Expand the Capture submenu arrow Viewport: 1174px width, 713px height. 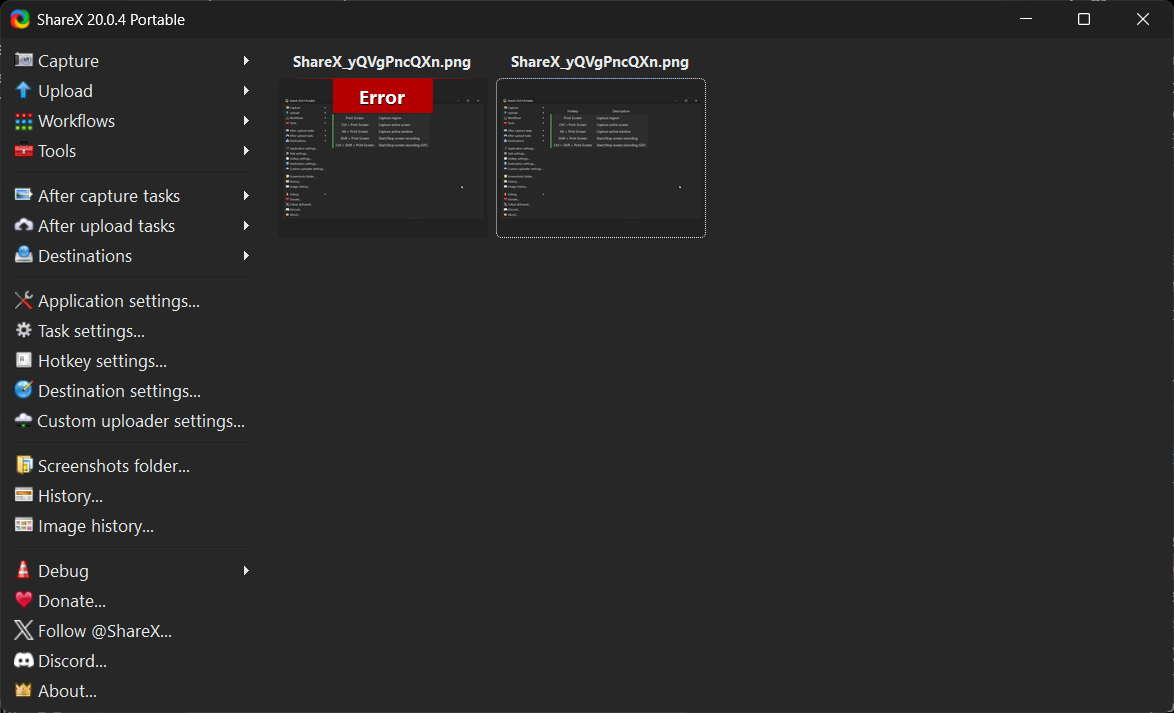point(246,60)
